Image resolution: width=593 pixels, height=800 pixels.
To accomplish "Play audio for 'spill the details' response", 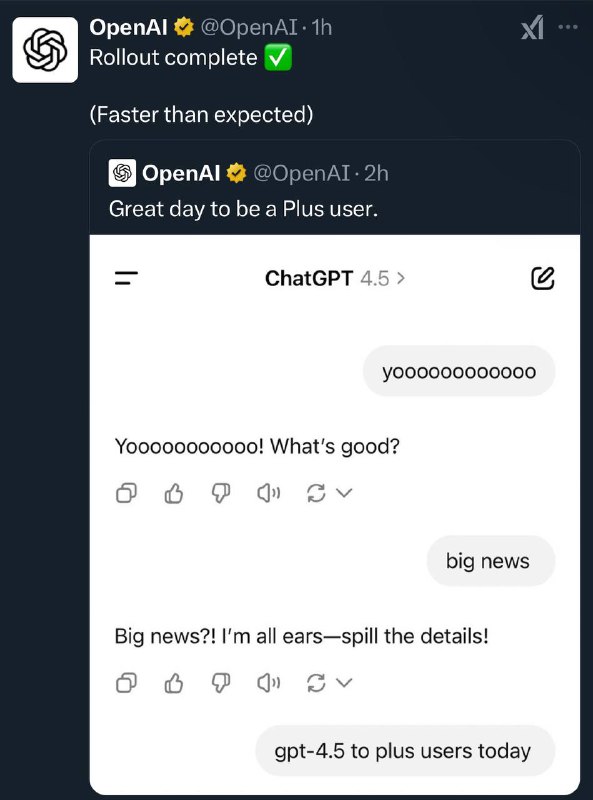I will [x=268, y=683].
